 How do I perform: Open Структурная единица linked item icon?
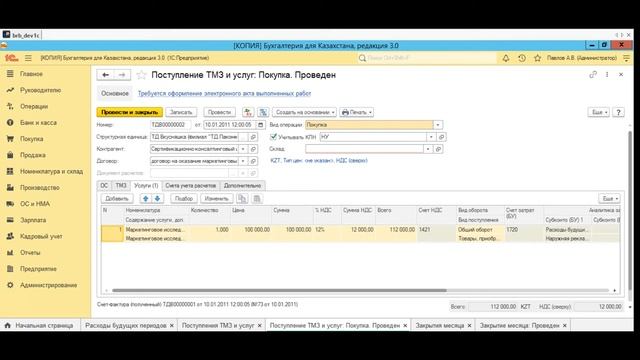253,137
